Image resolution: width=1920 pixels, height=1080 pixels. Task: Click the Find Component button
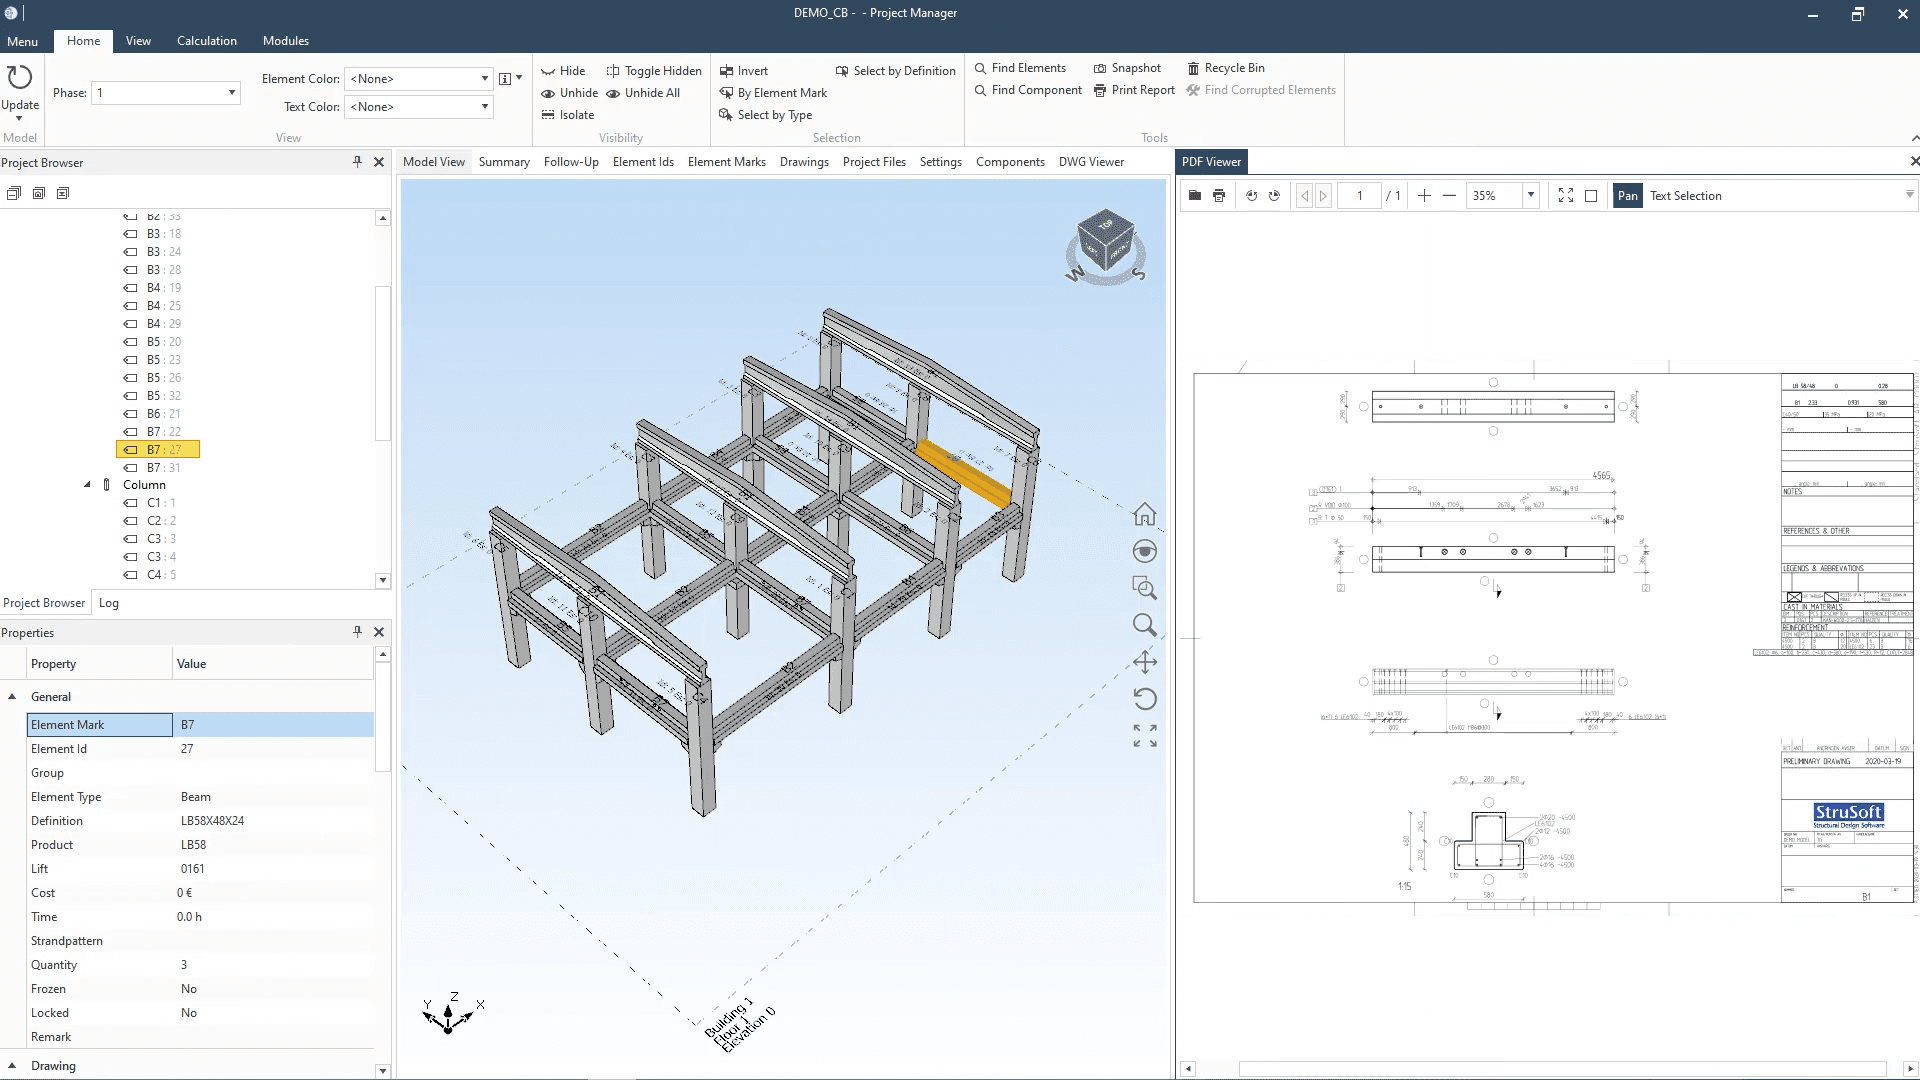click(1036, 88)
